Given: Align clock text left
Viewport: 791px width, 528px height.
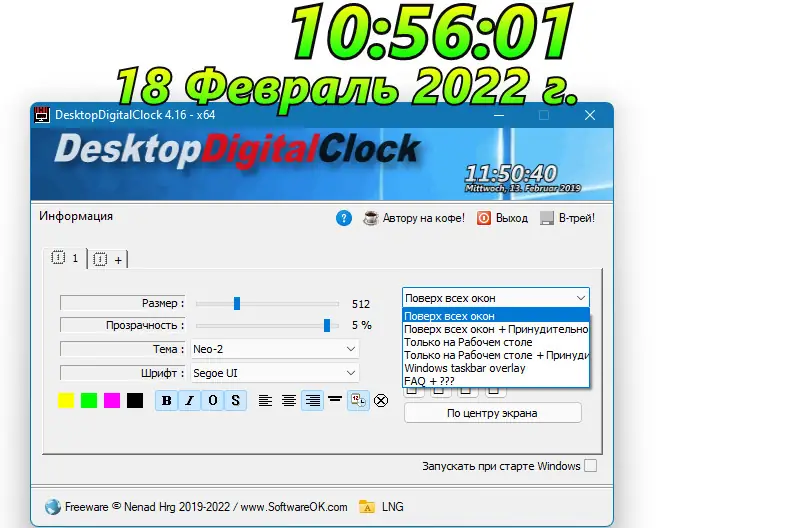Looking at the screenshot, I should point(265,401).
